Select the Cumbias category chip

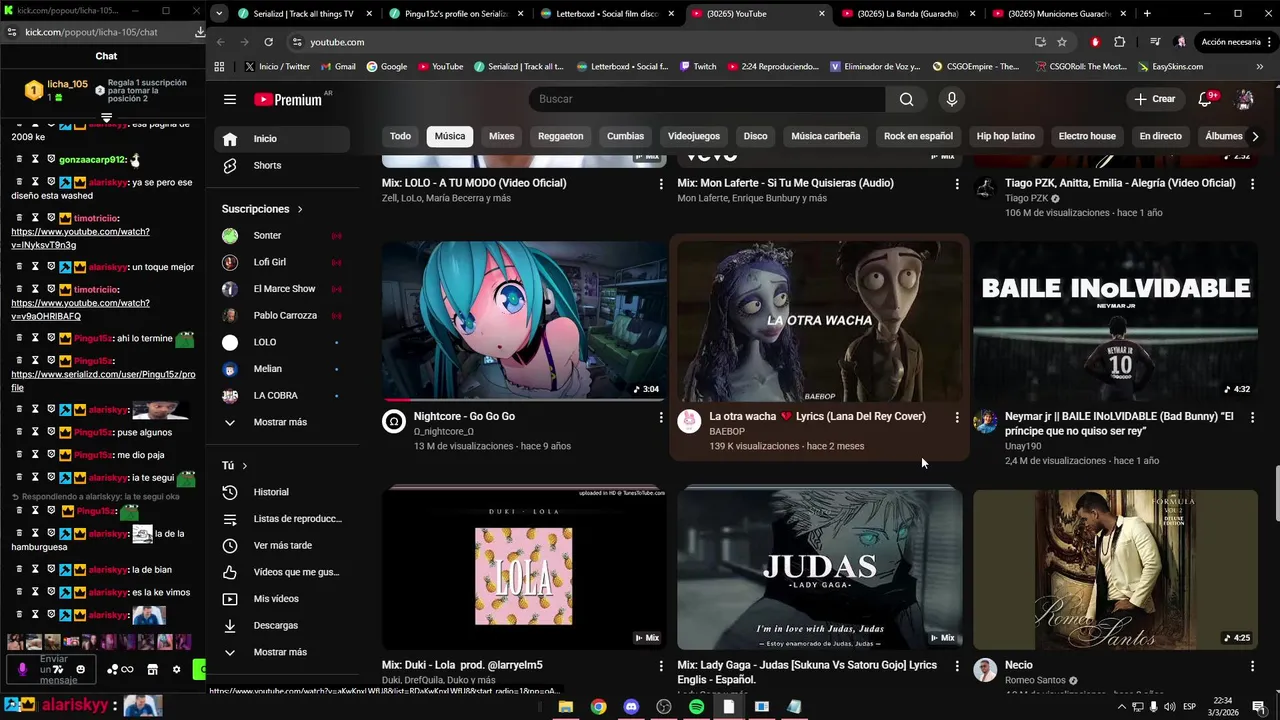625,136
